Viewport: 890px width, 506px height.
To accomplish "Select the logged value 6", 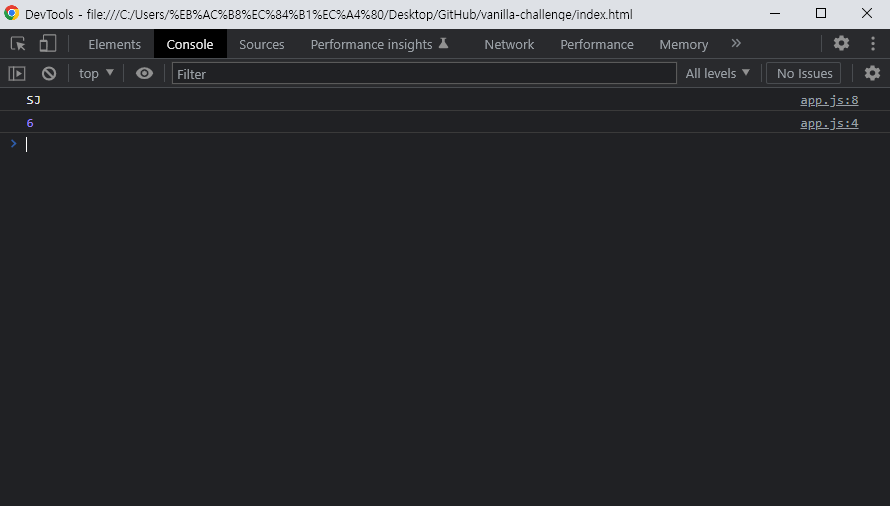I will (30, 123).
